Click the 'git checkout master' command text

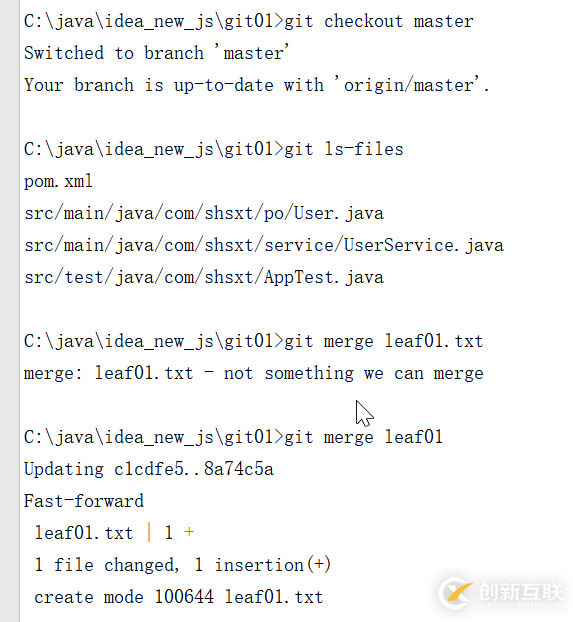pyautogui.click(x=379, y=21)
